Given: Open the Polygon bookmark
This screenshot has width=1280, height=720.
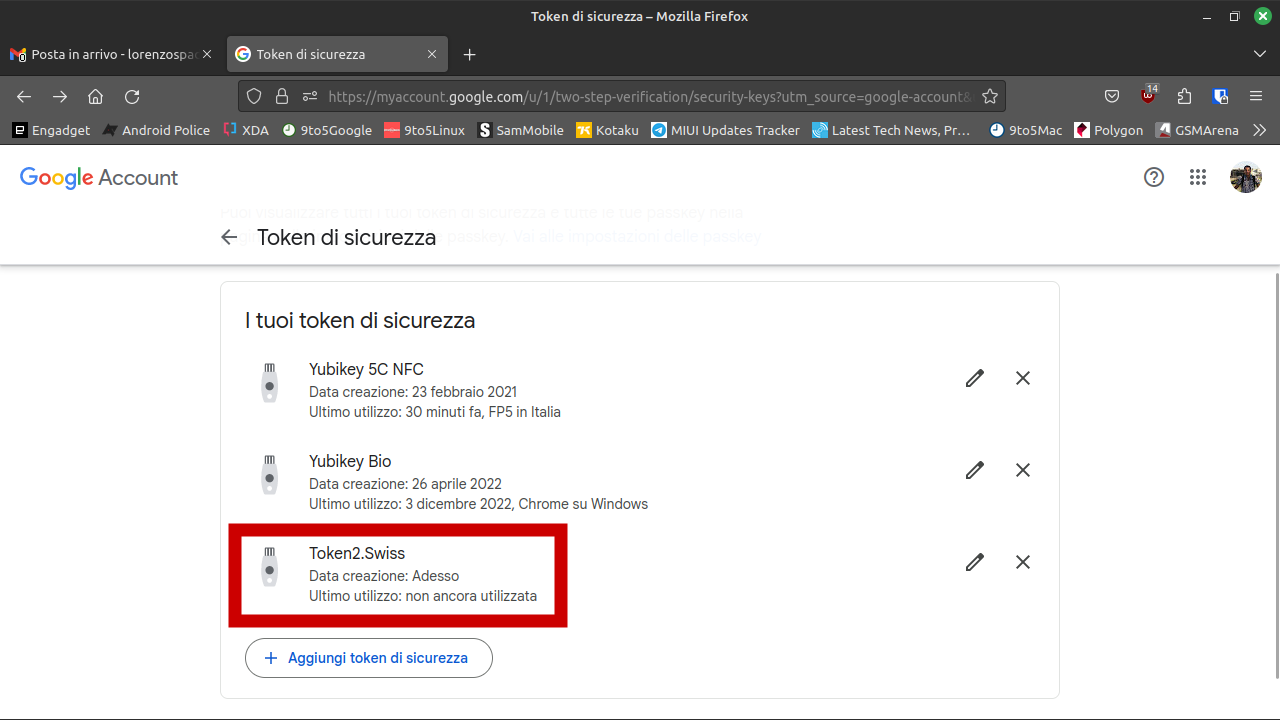Looking at the screenshot, I should pos(1108,130).
